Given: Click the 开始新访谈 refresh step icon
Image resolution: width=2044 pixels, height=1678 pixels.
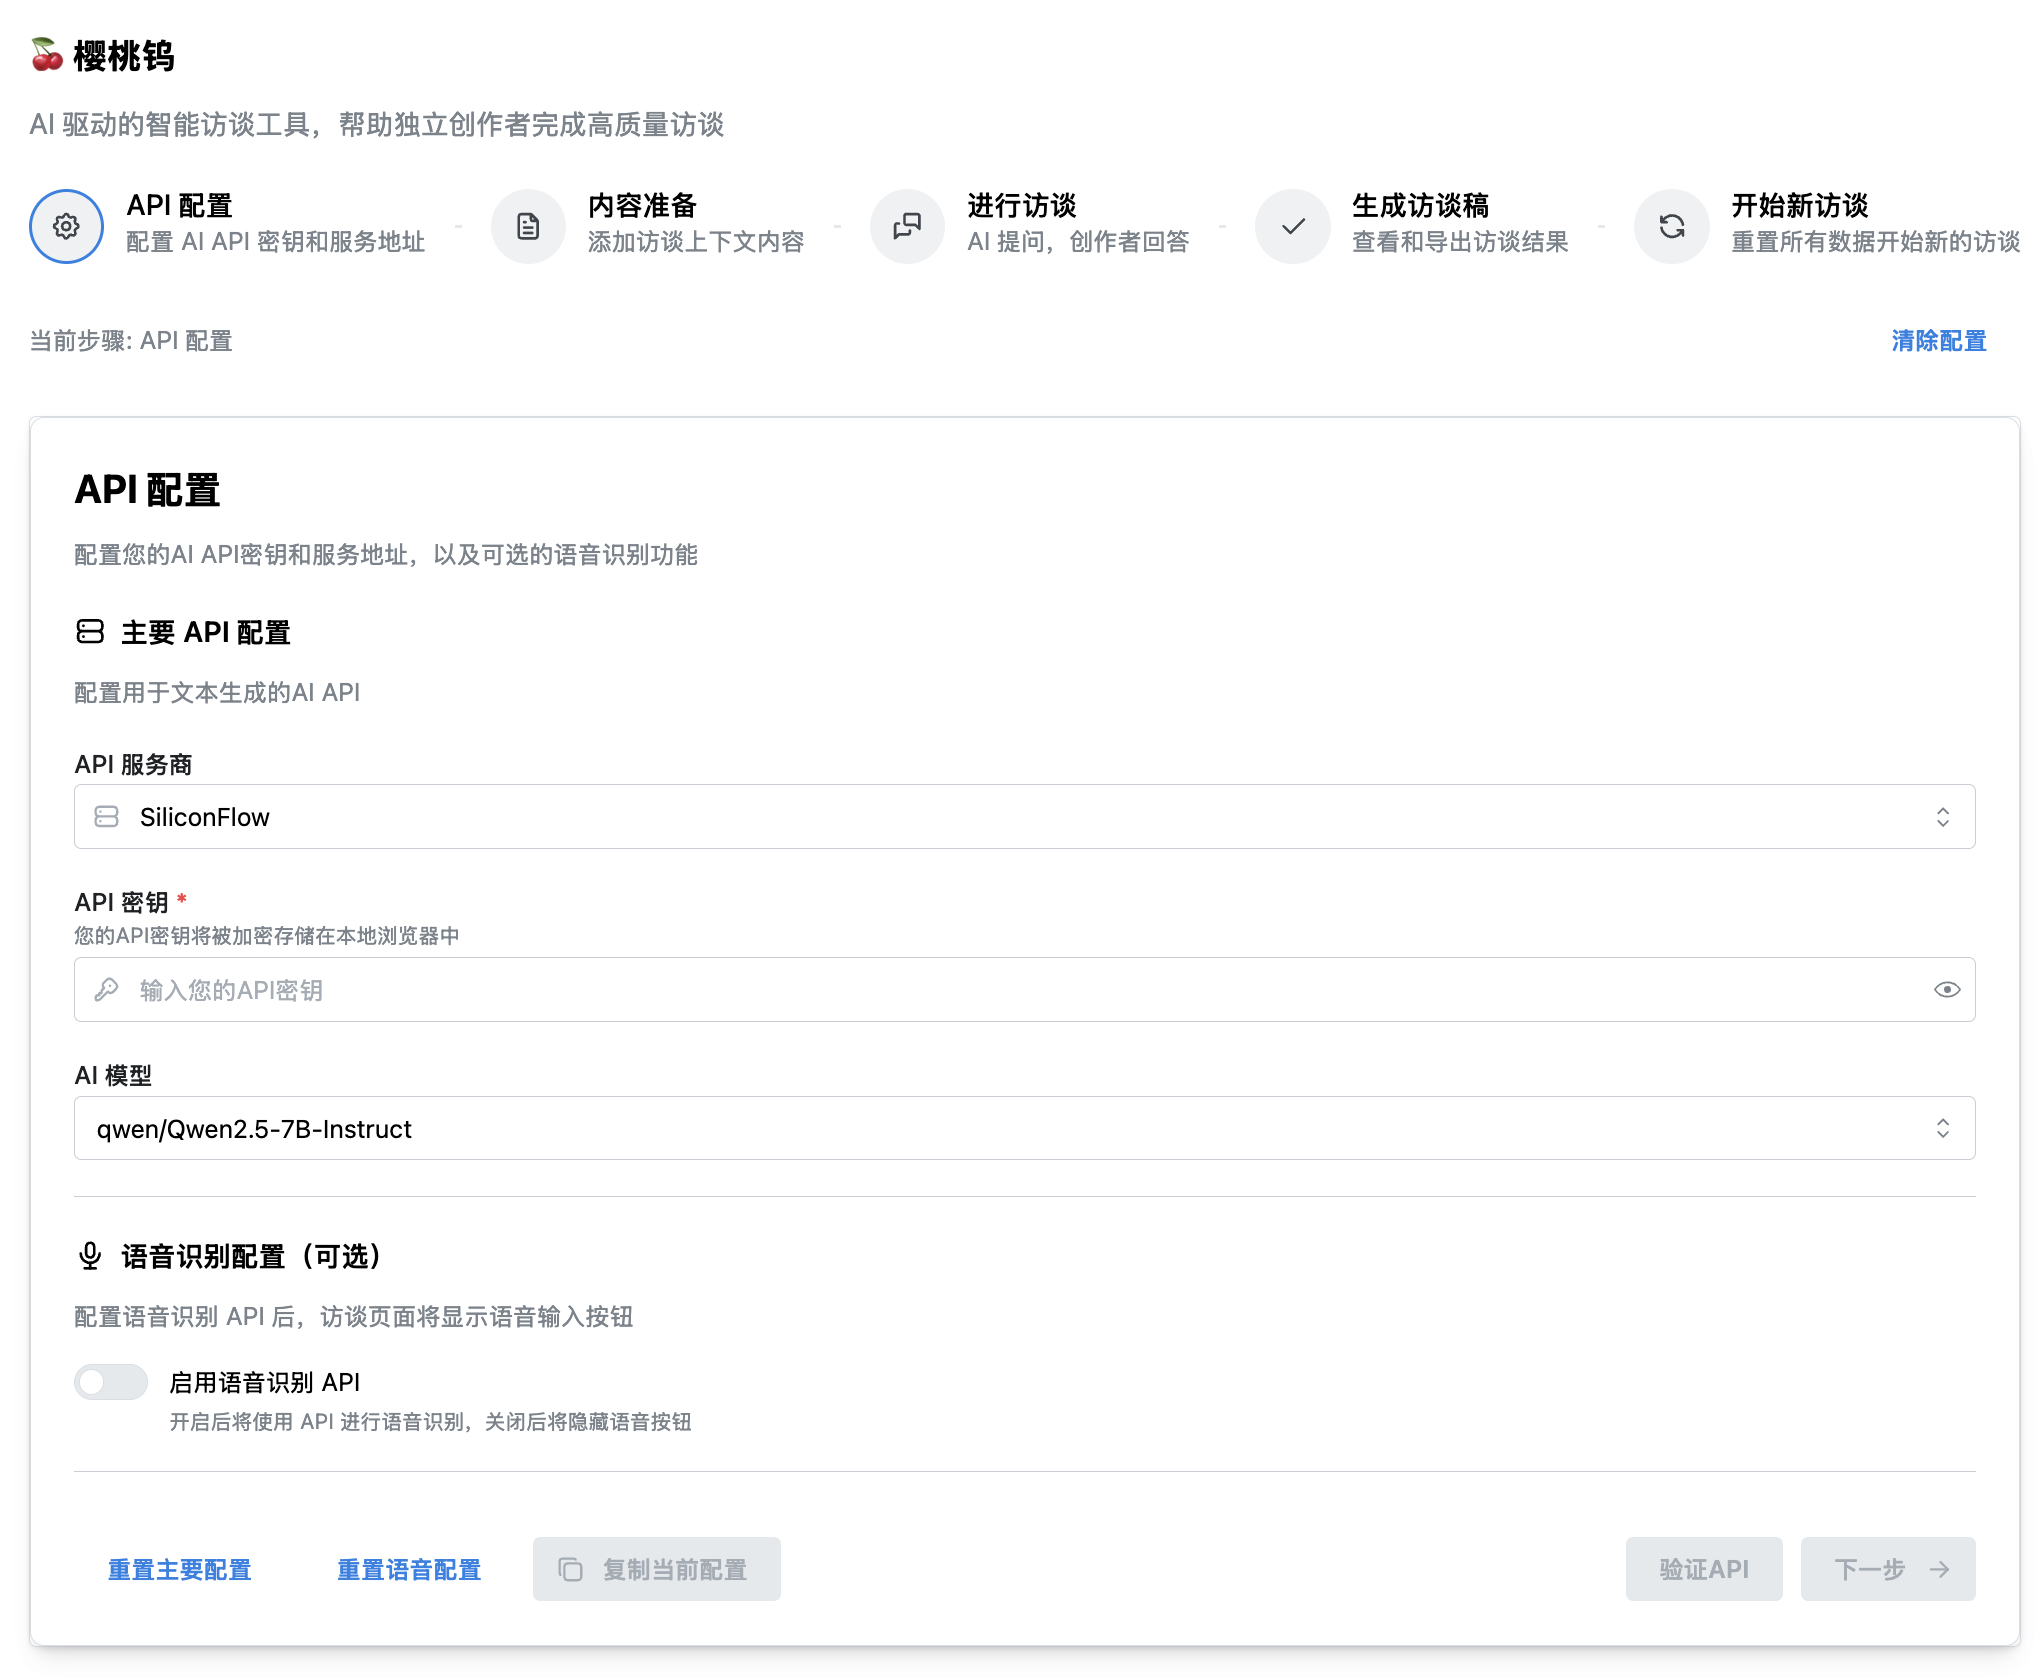Looking at the screenshot, I should coord(1671,226).
